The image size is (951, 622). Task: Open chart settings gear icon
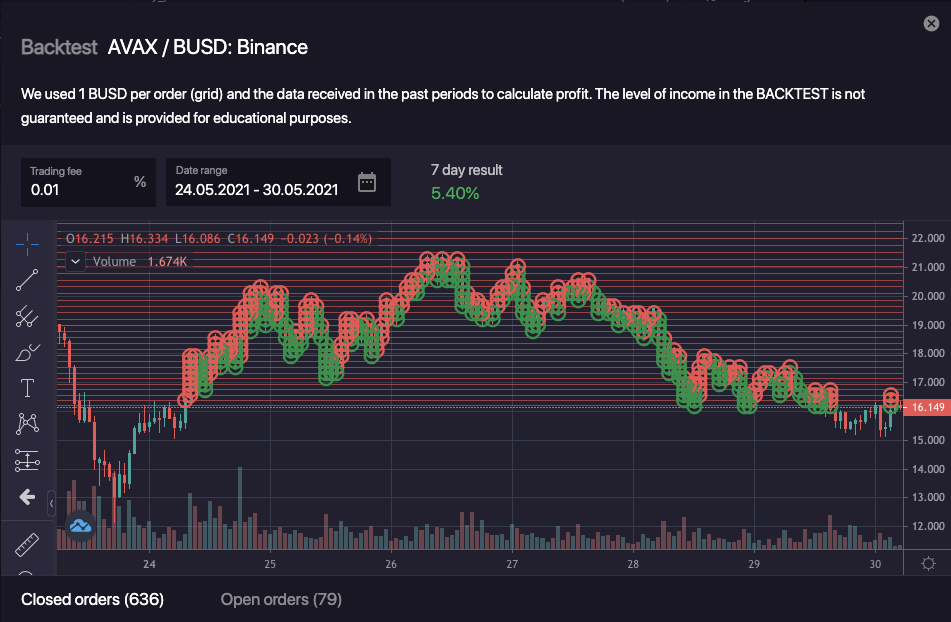point(928,563)
